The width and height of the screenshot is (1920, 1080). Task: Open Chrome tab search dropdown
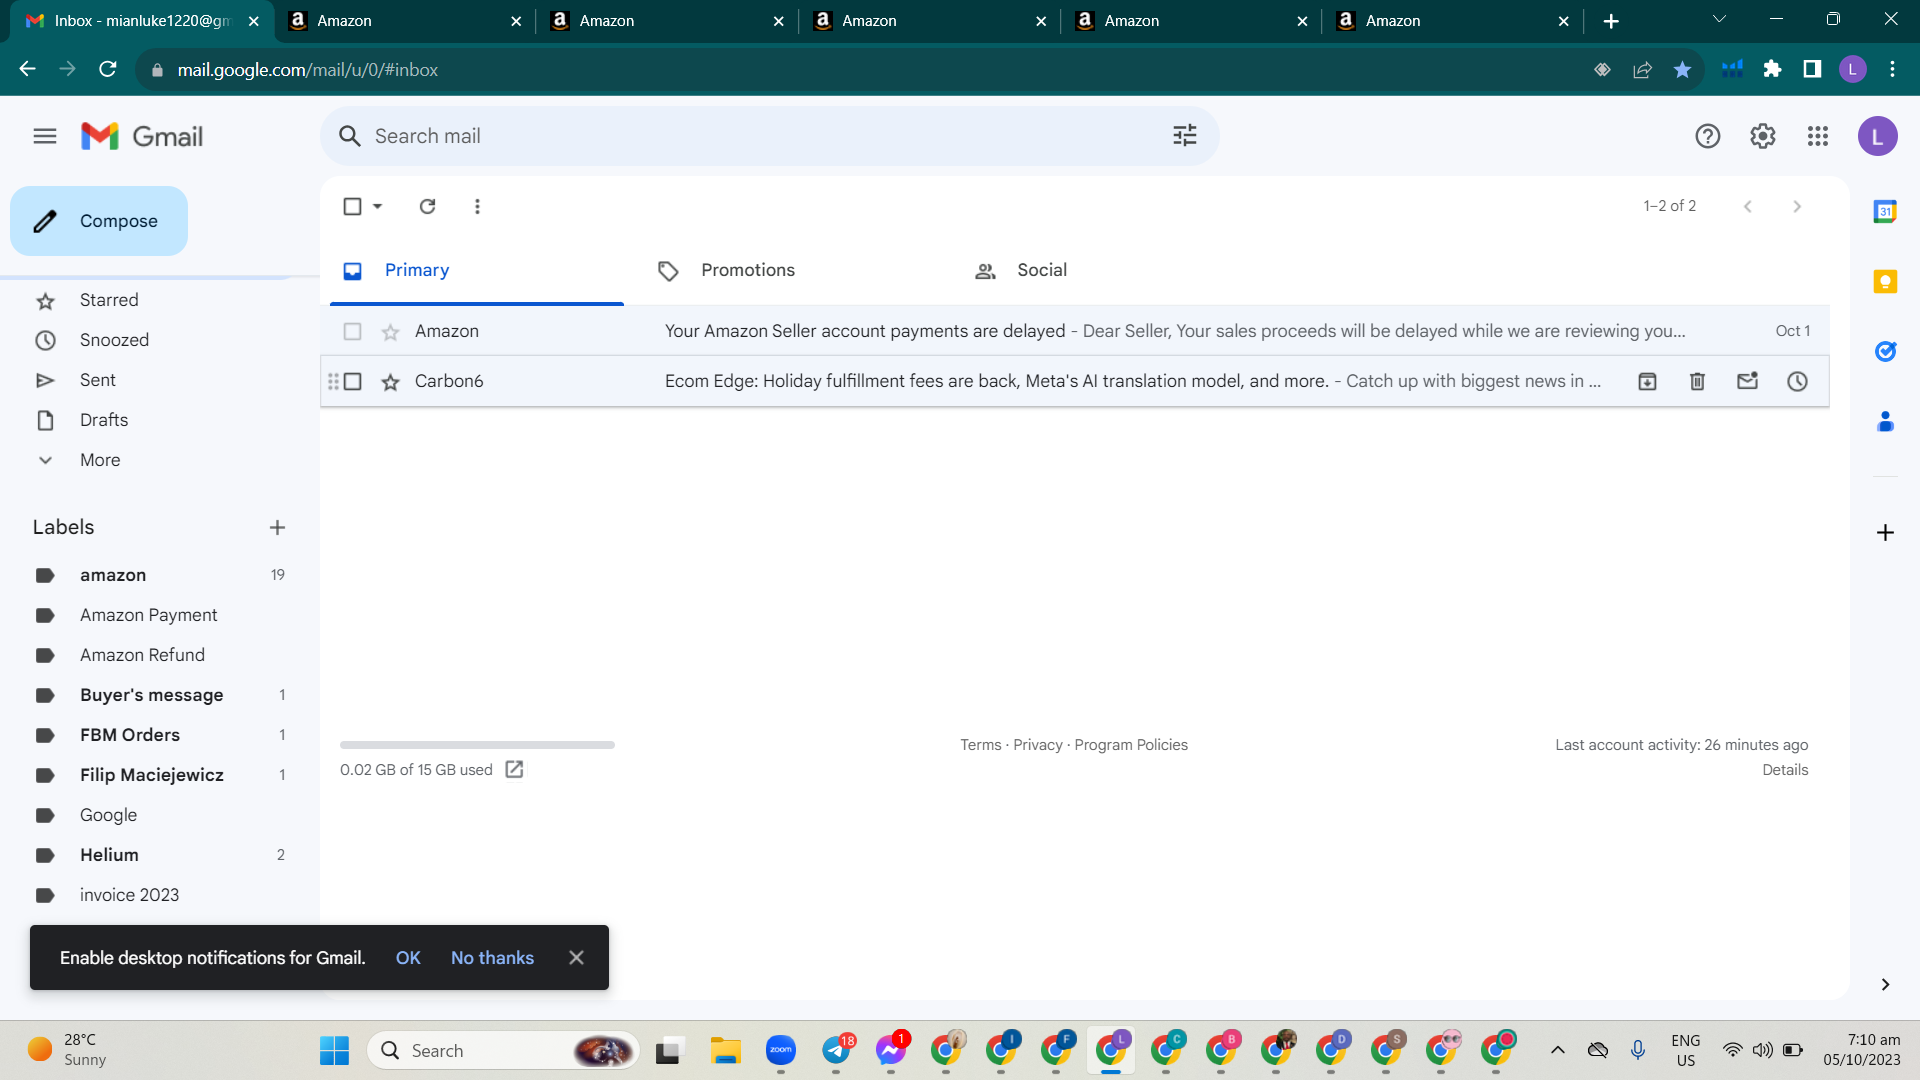tap(1719, 20)
